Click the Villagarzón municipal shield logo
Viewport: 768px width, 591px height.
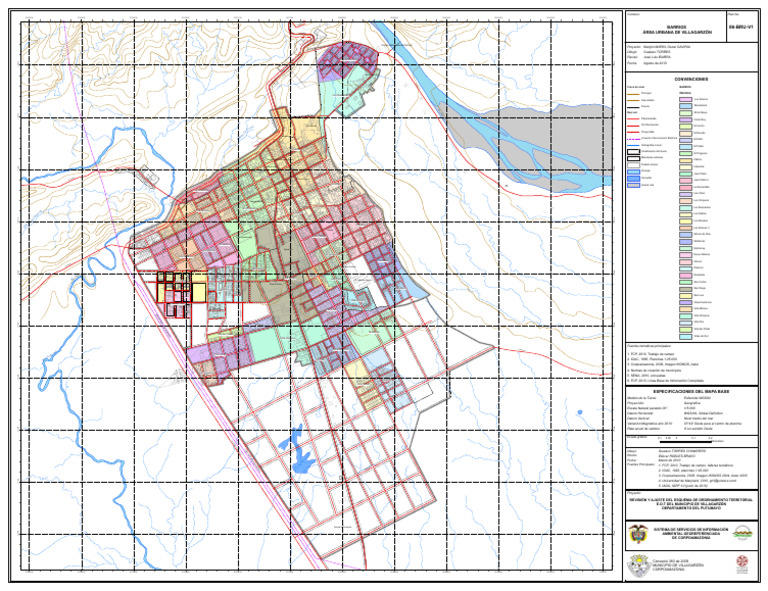(639, 566)
